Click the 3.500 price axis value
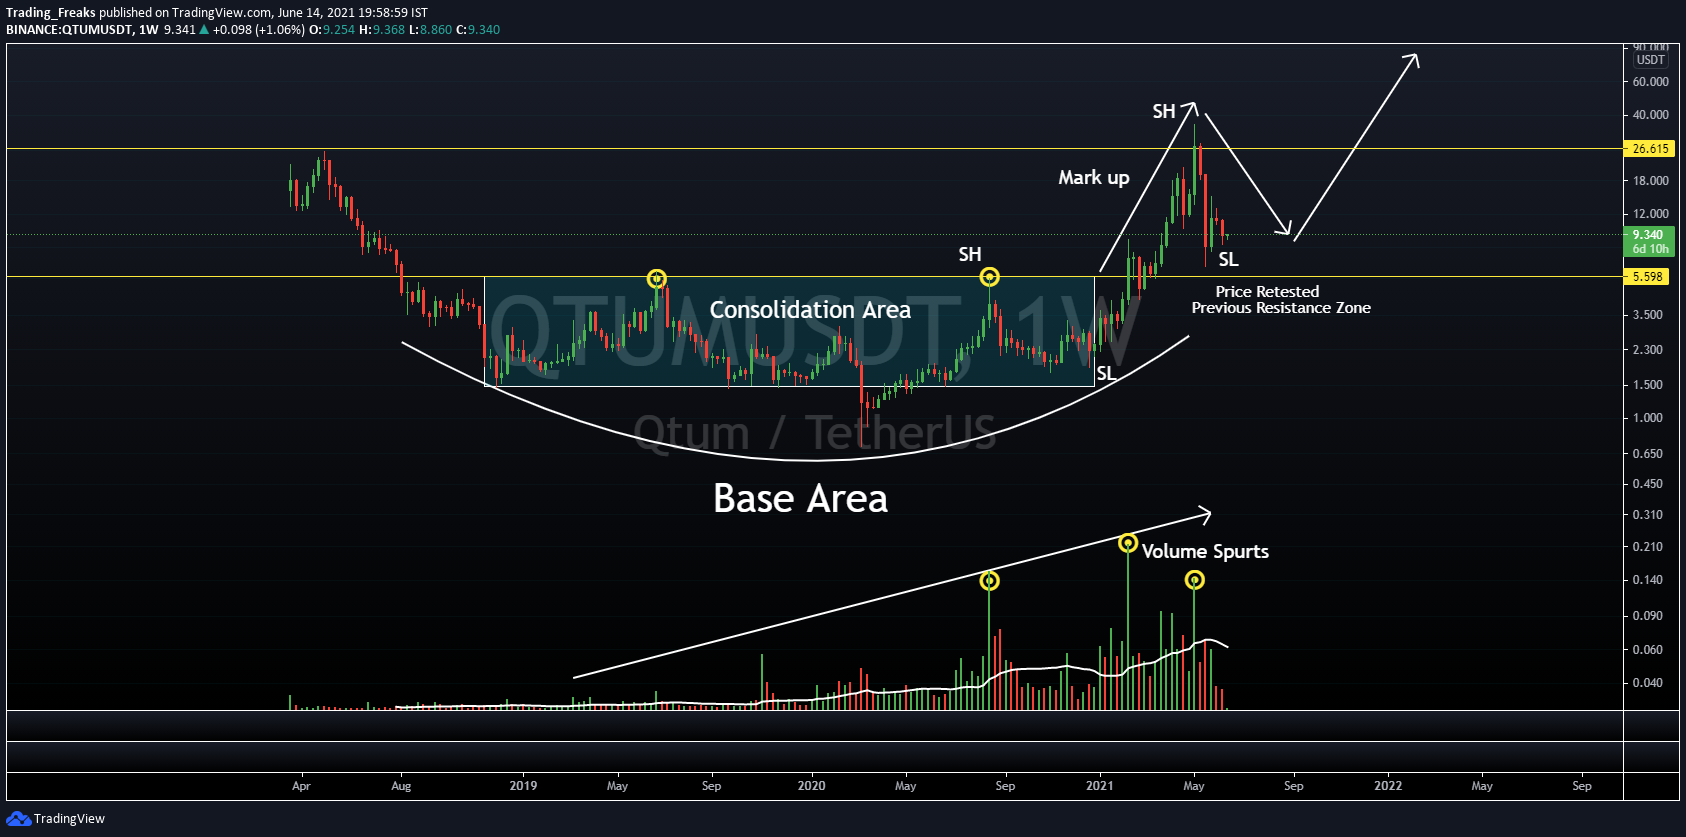The image size is (1686, 837). coord(1648,315)
